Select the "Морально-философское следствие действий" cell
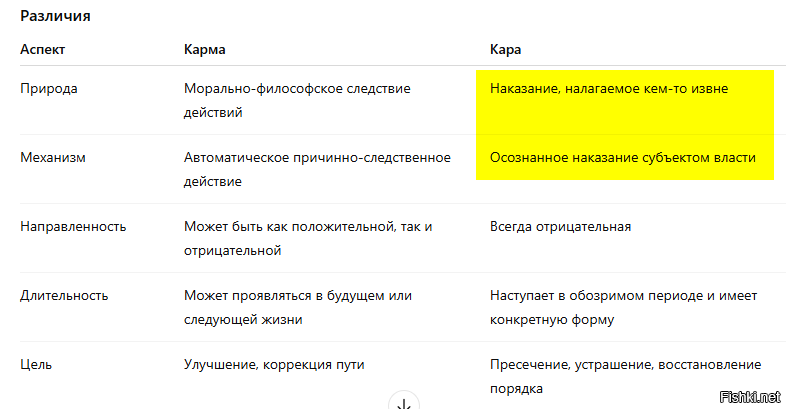Image resolution: width=786 pixels, height=409 pixels. [297, 100]
